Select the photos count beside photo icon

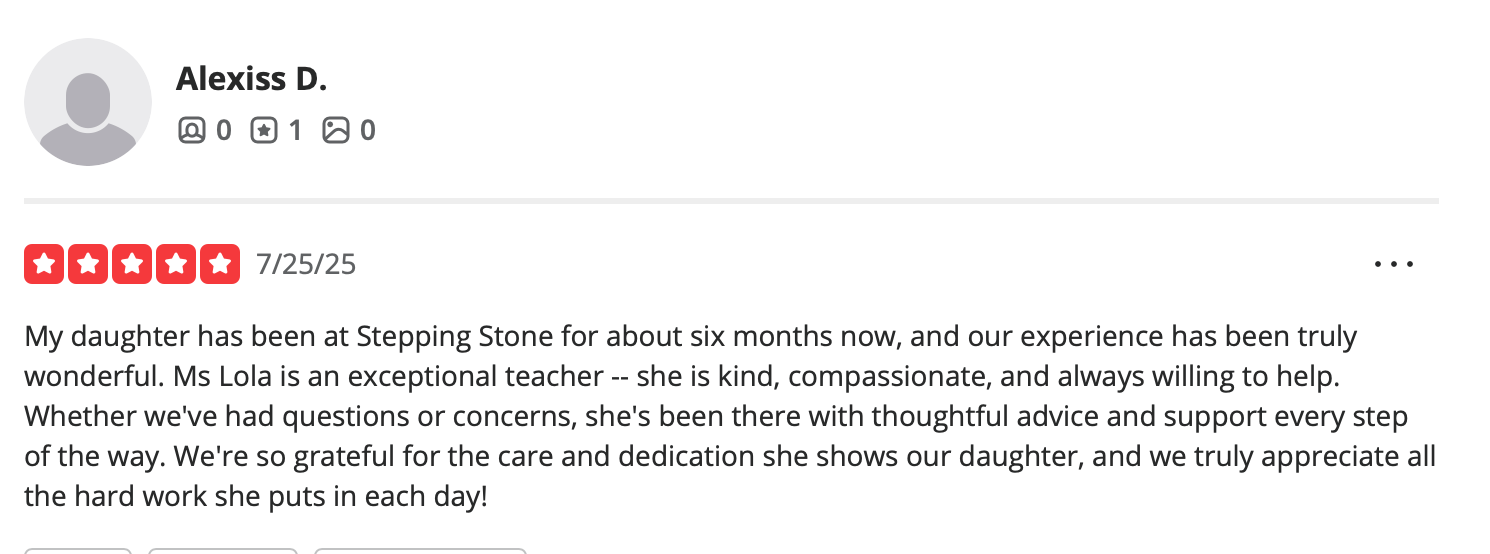[367, 130]
